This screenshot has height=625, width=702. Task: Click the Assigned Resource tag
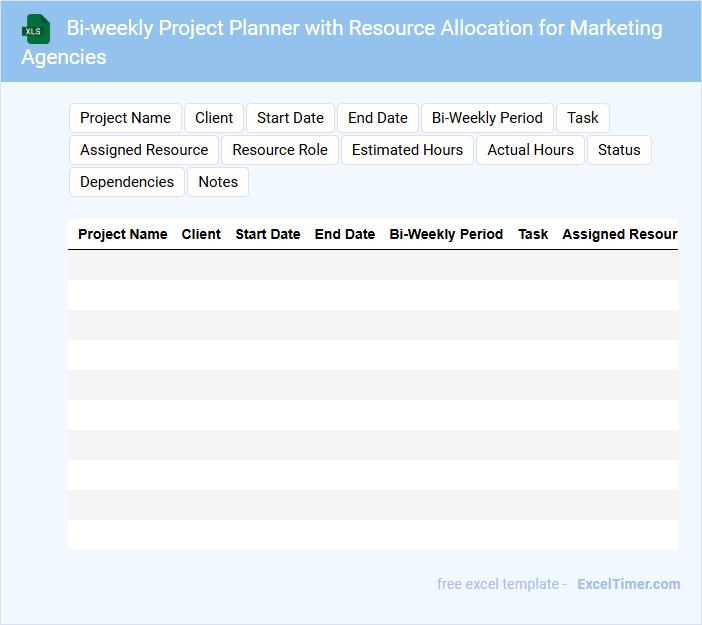tap(144, 150)
